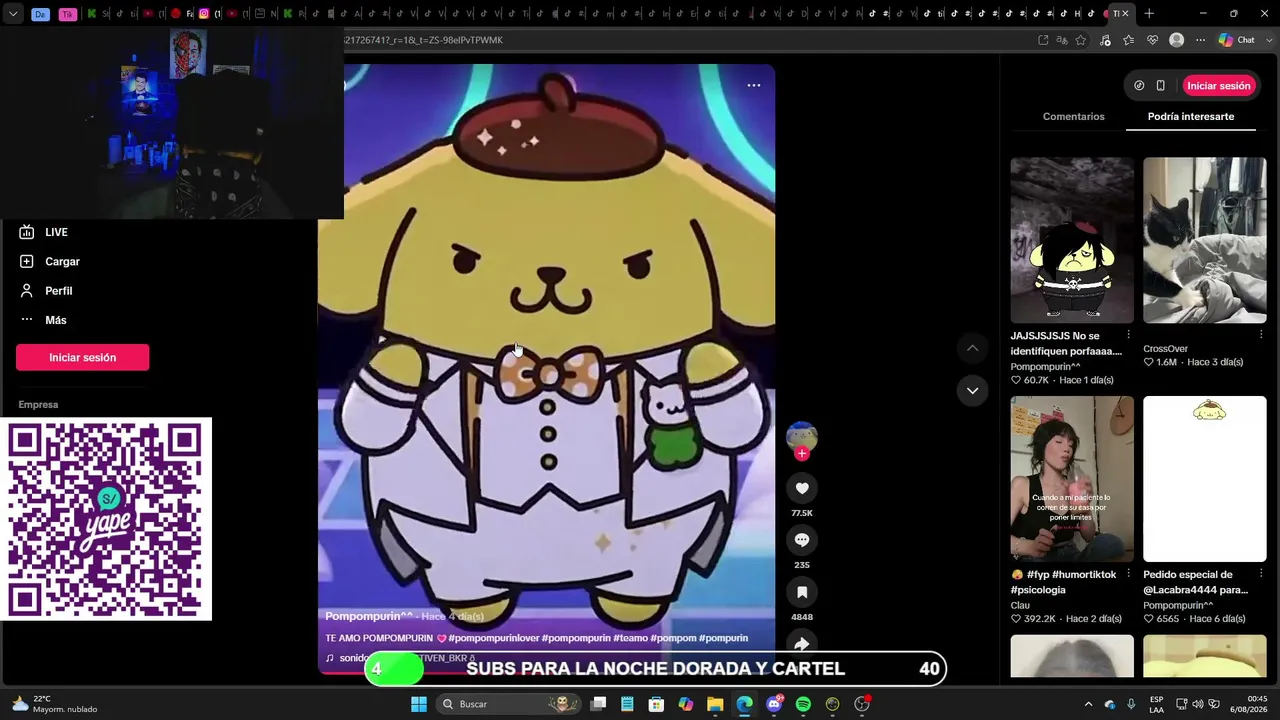Open more options for CrossOver video

(1261, 335)
